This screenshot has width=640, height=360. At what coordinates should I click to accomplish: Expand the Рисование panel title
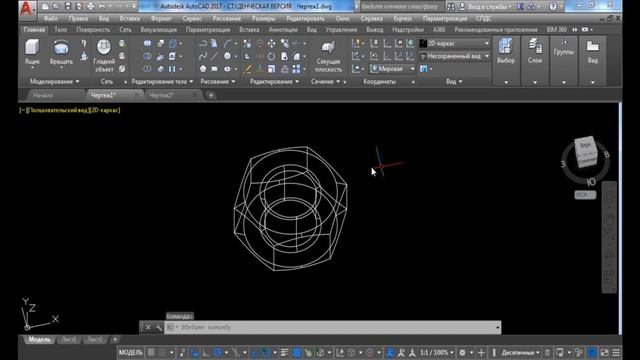pos(218,82)
